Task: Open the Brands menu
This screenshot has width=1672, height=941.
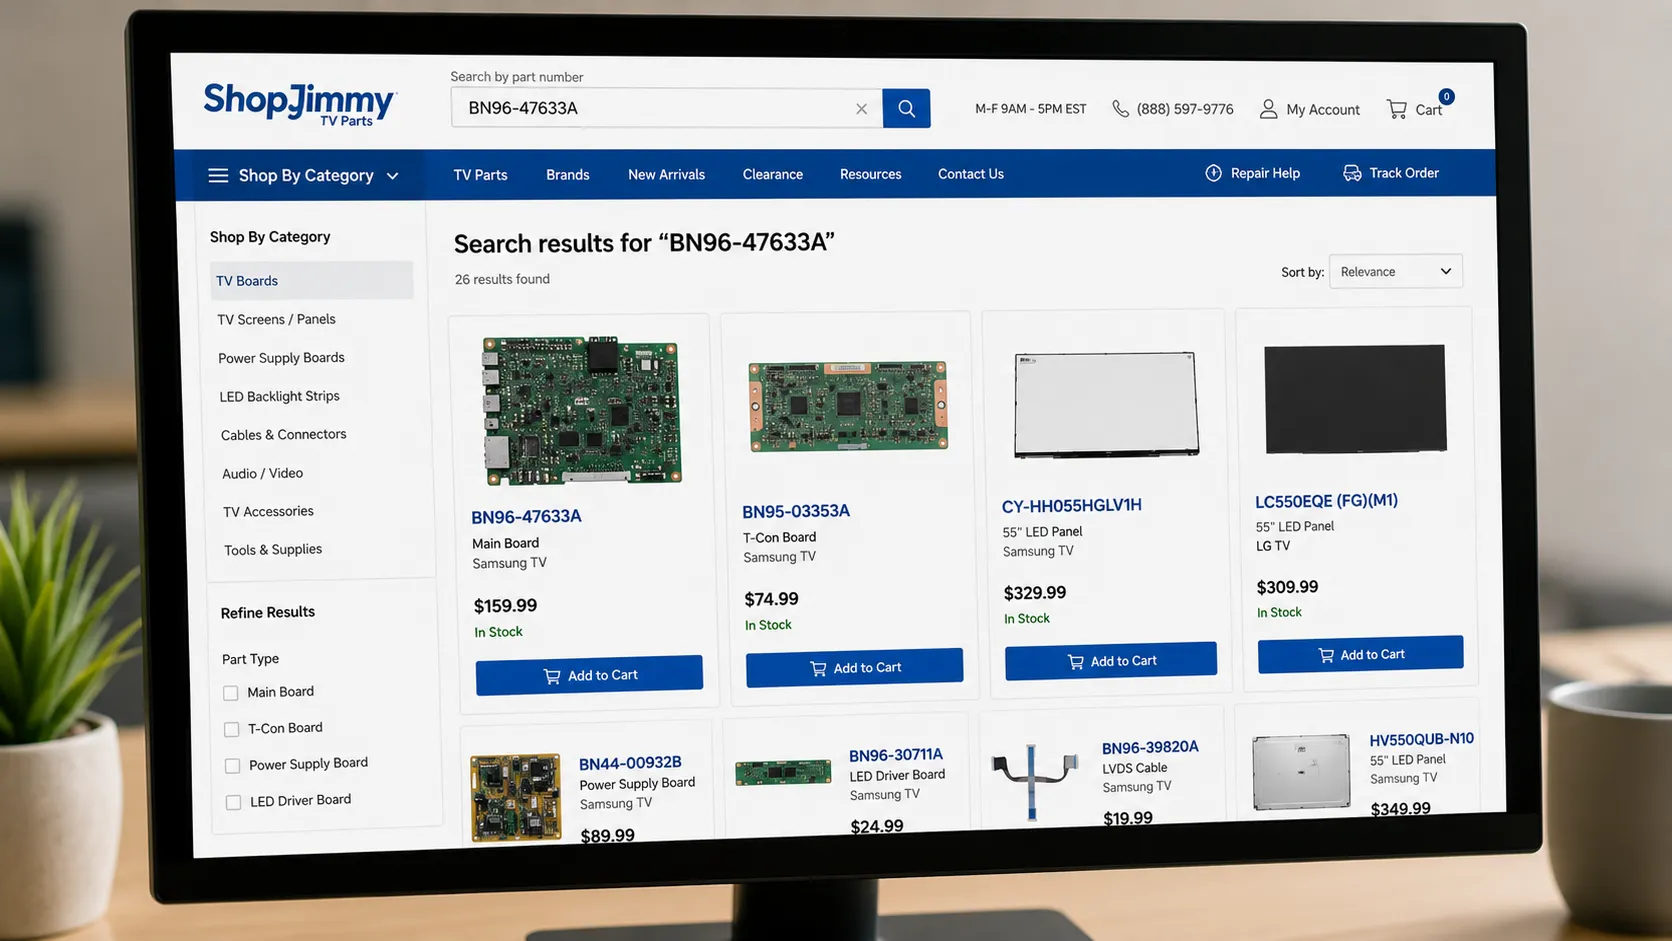Action: [568, 175]
